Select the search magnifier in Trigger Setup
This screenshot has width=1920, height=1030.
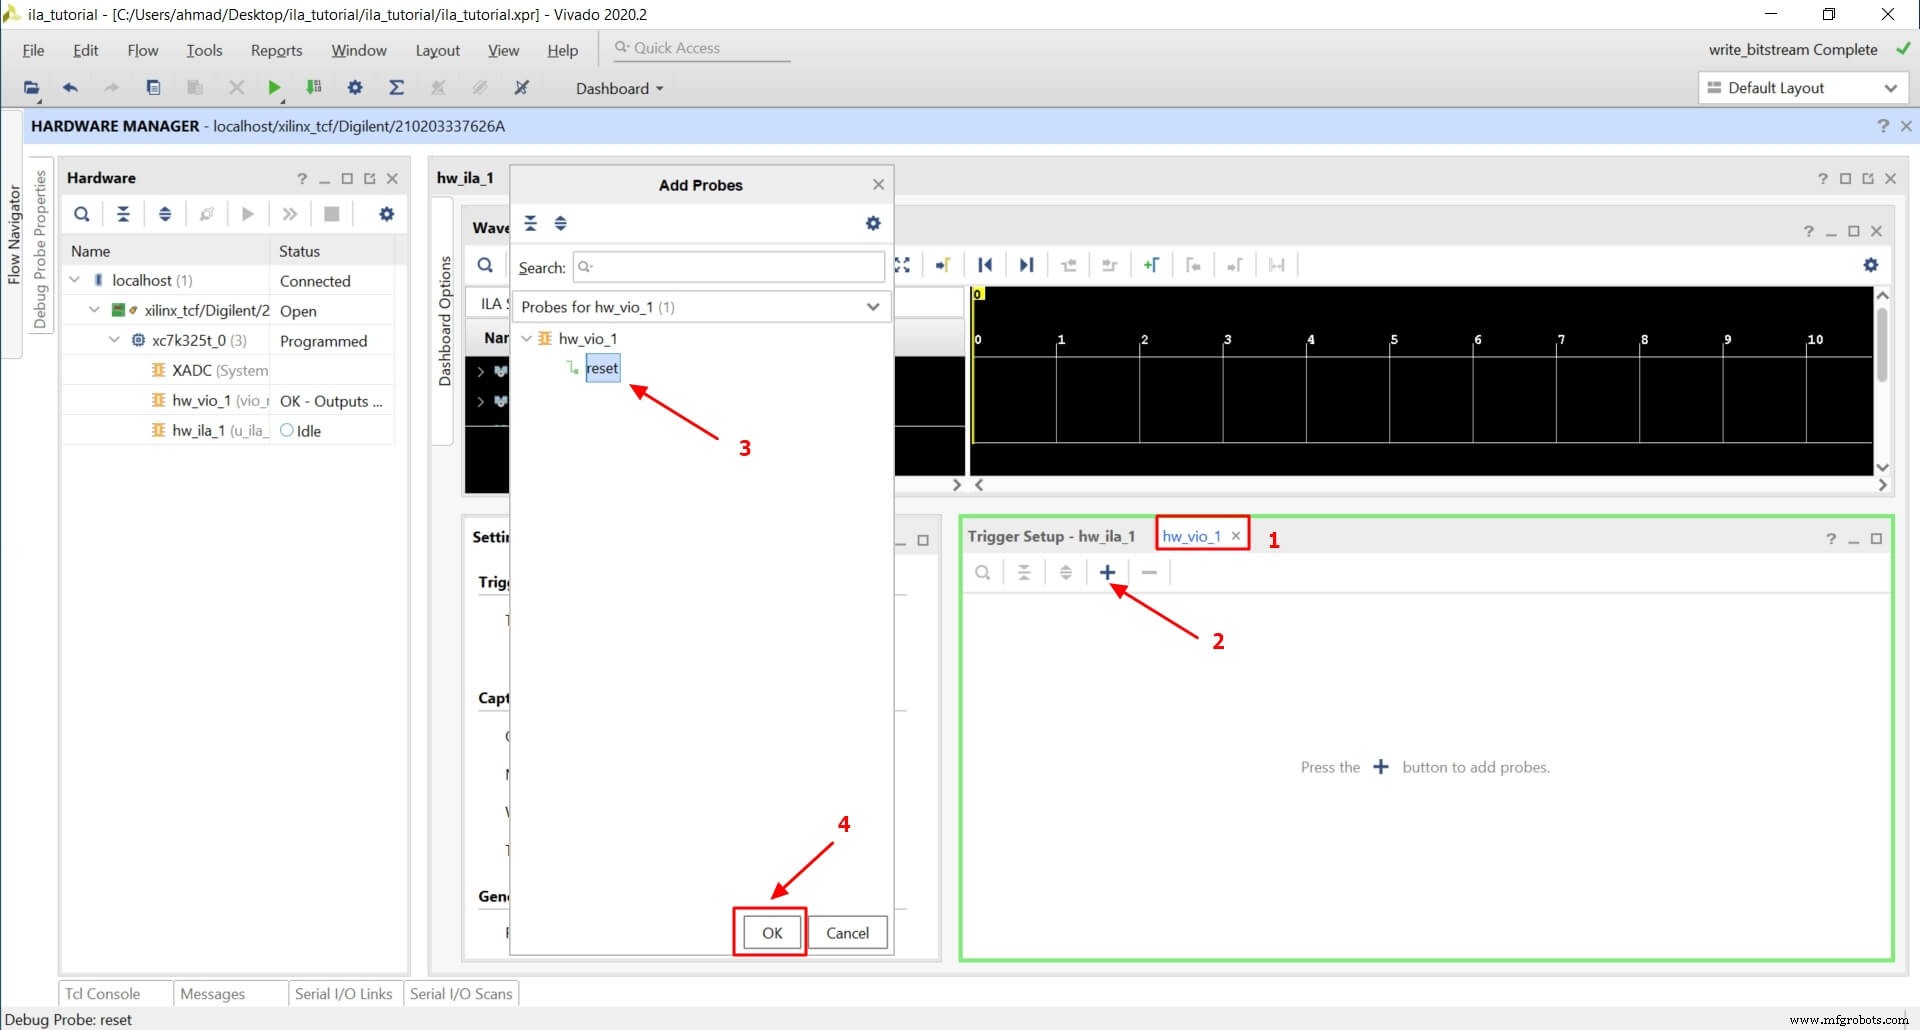pos(982,571)
